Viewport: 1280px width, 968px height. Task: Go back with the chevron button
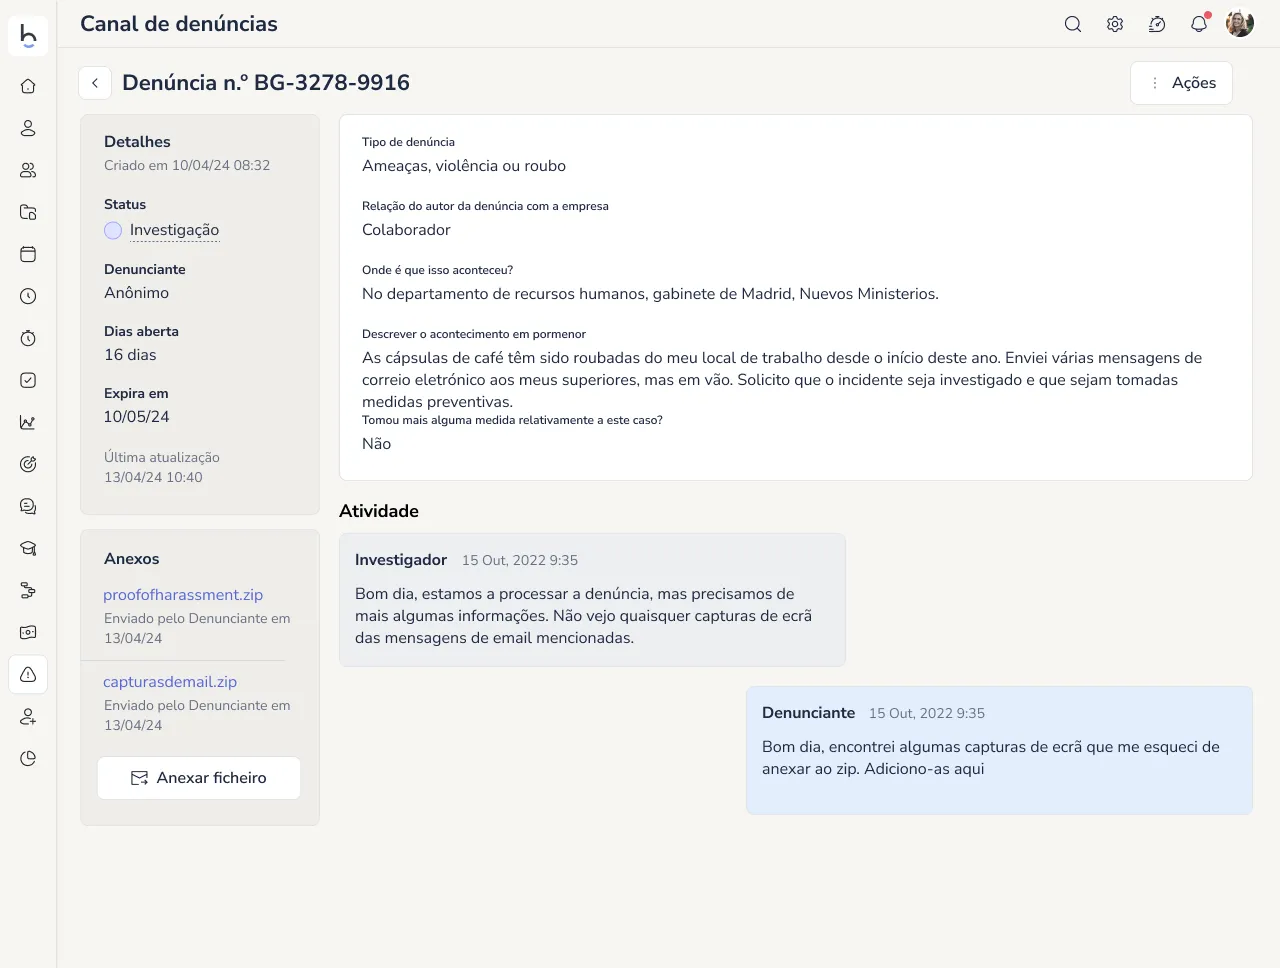click(95, 83)
